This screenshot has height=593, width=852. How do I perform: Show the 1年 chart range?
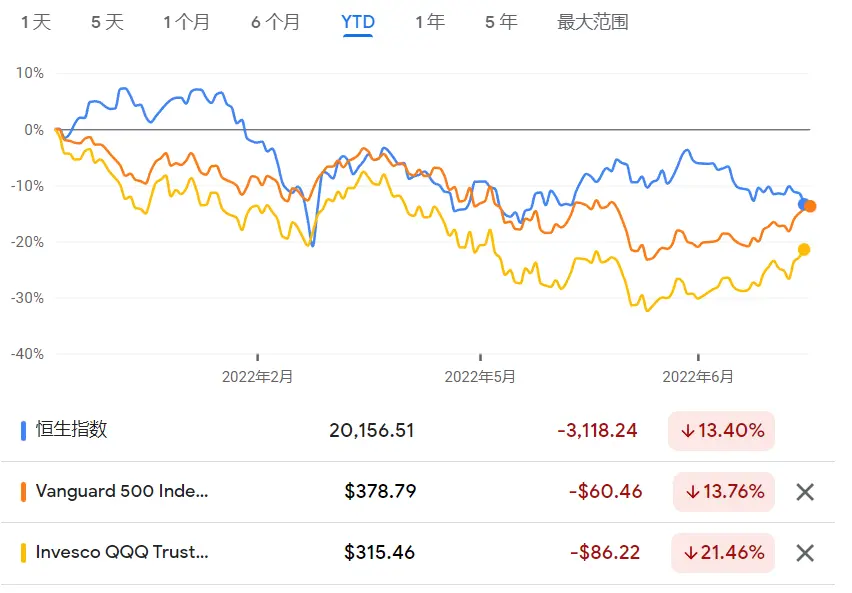(430, 22)
